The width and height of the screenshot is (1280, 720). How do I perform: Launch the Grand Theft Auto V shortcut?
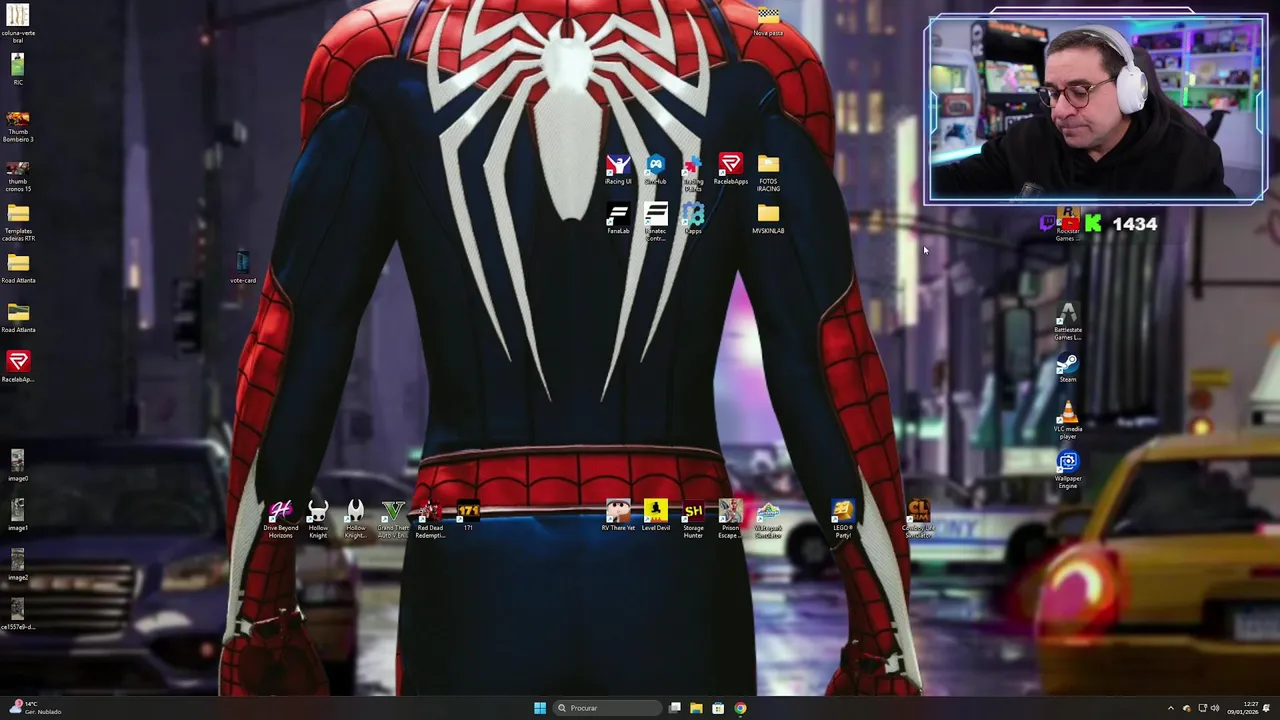tap(393, 520)
